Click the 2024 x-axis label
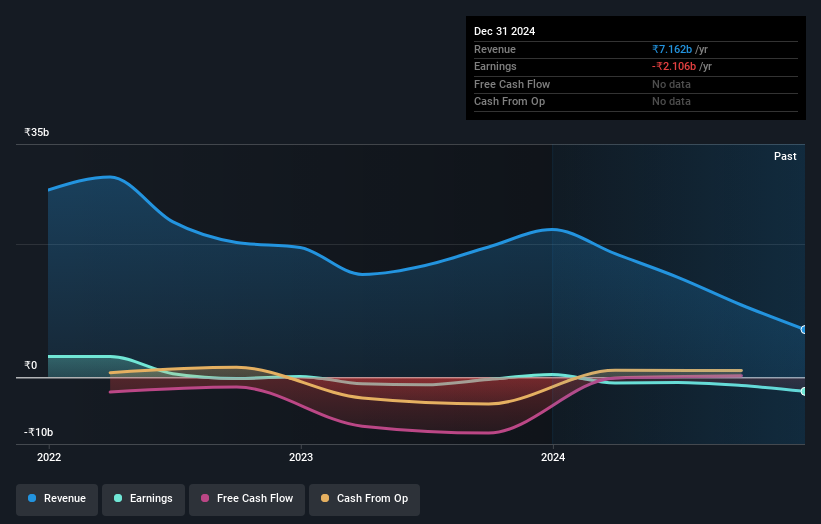This screenshot has height=524, width=821. tap(553, 457)
